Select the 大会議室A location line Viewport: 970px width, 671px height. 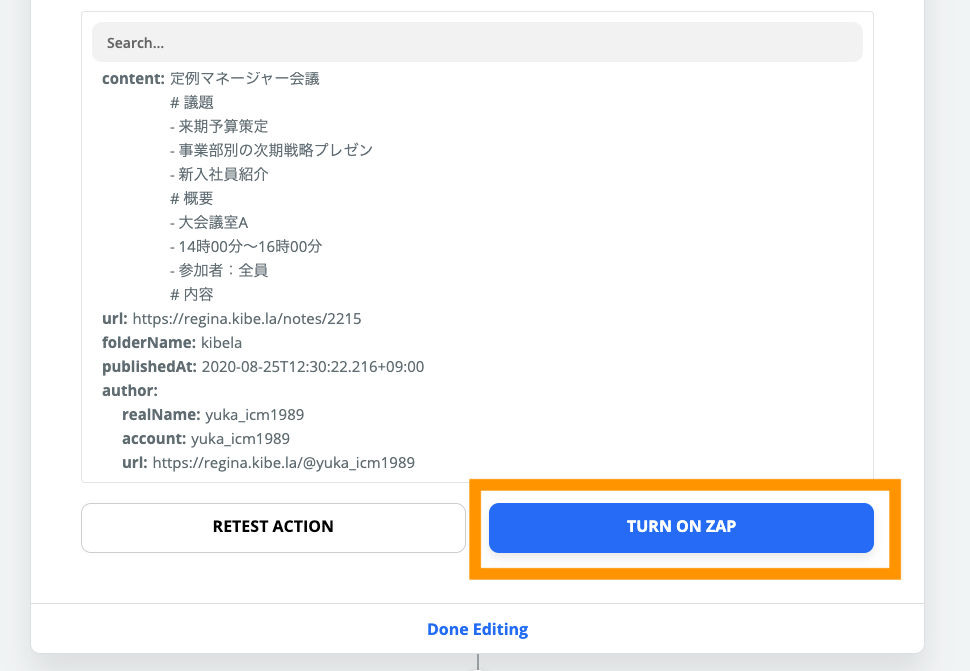pos(209,222)
